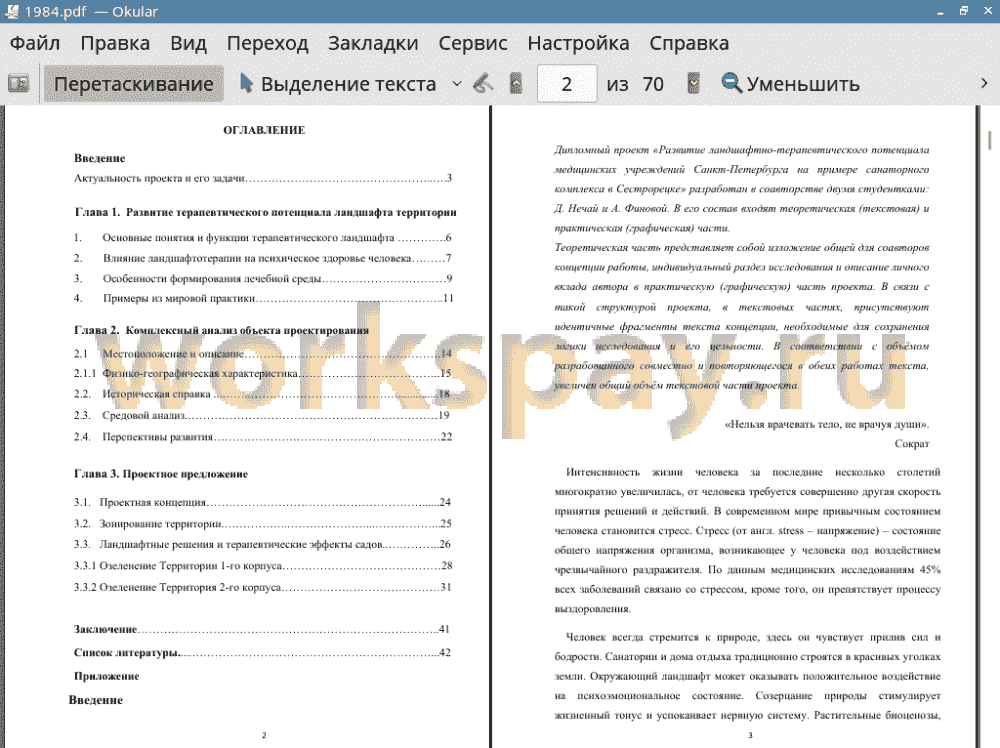Viewport: 1000px width, 748px height.
Task: Open the Настройка menu
Action: pos(578,43)
